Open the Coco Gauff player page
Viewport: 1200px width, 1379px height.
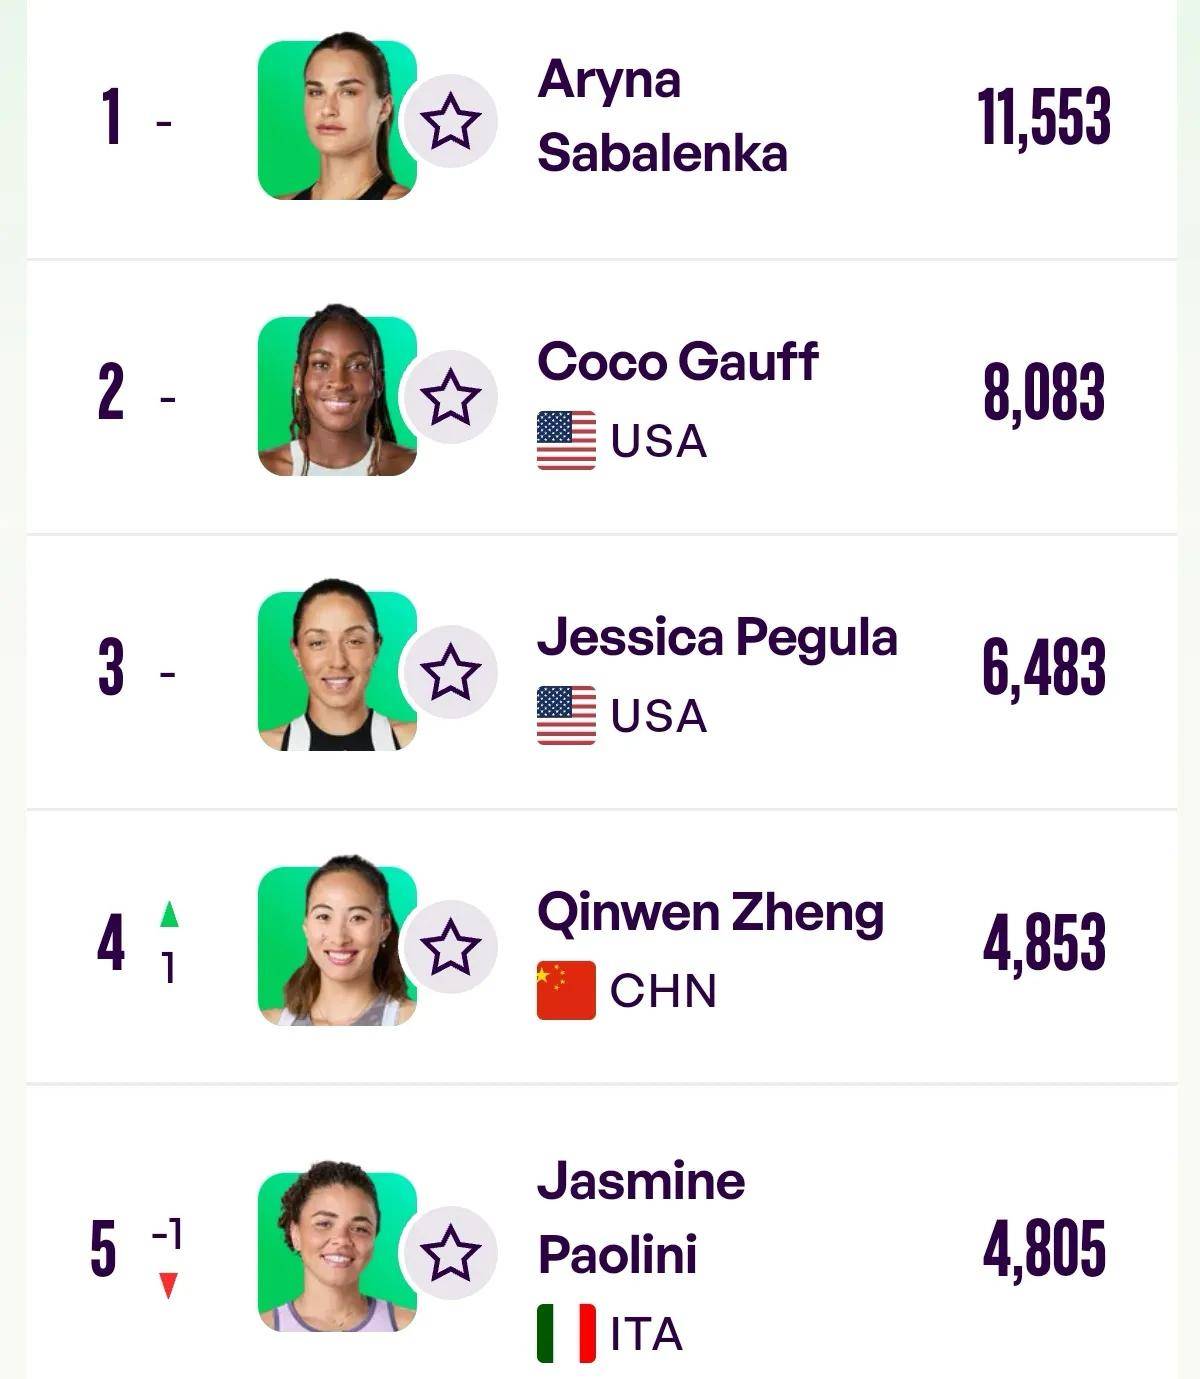coord(678,361)
